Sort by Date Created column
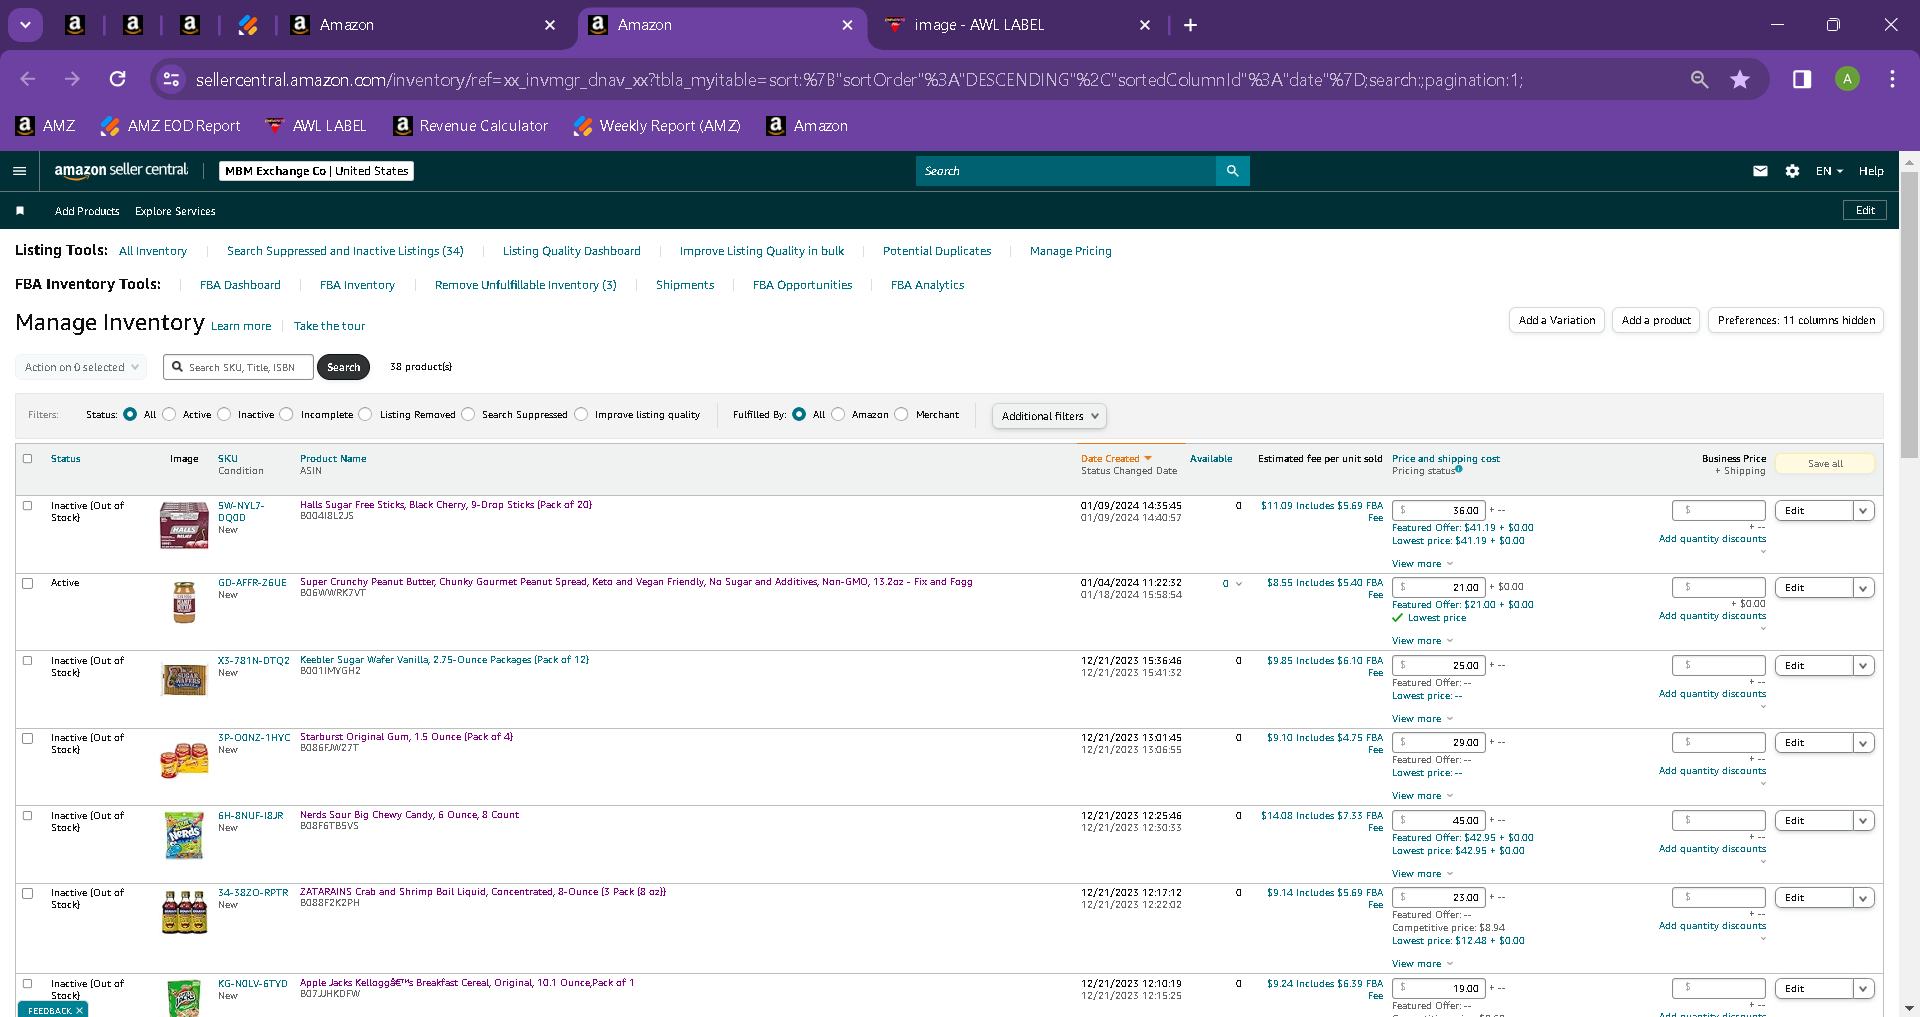Screen dimensions: 1920x1017 click(x=1116, y=459)
